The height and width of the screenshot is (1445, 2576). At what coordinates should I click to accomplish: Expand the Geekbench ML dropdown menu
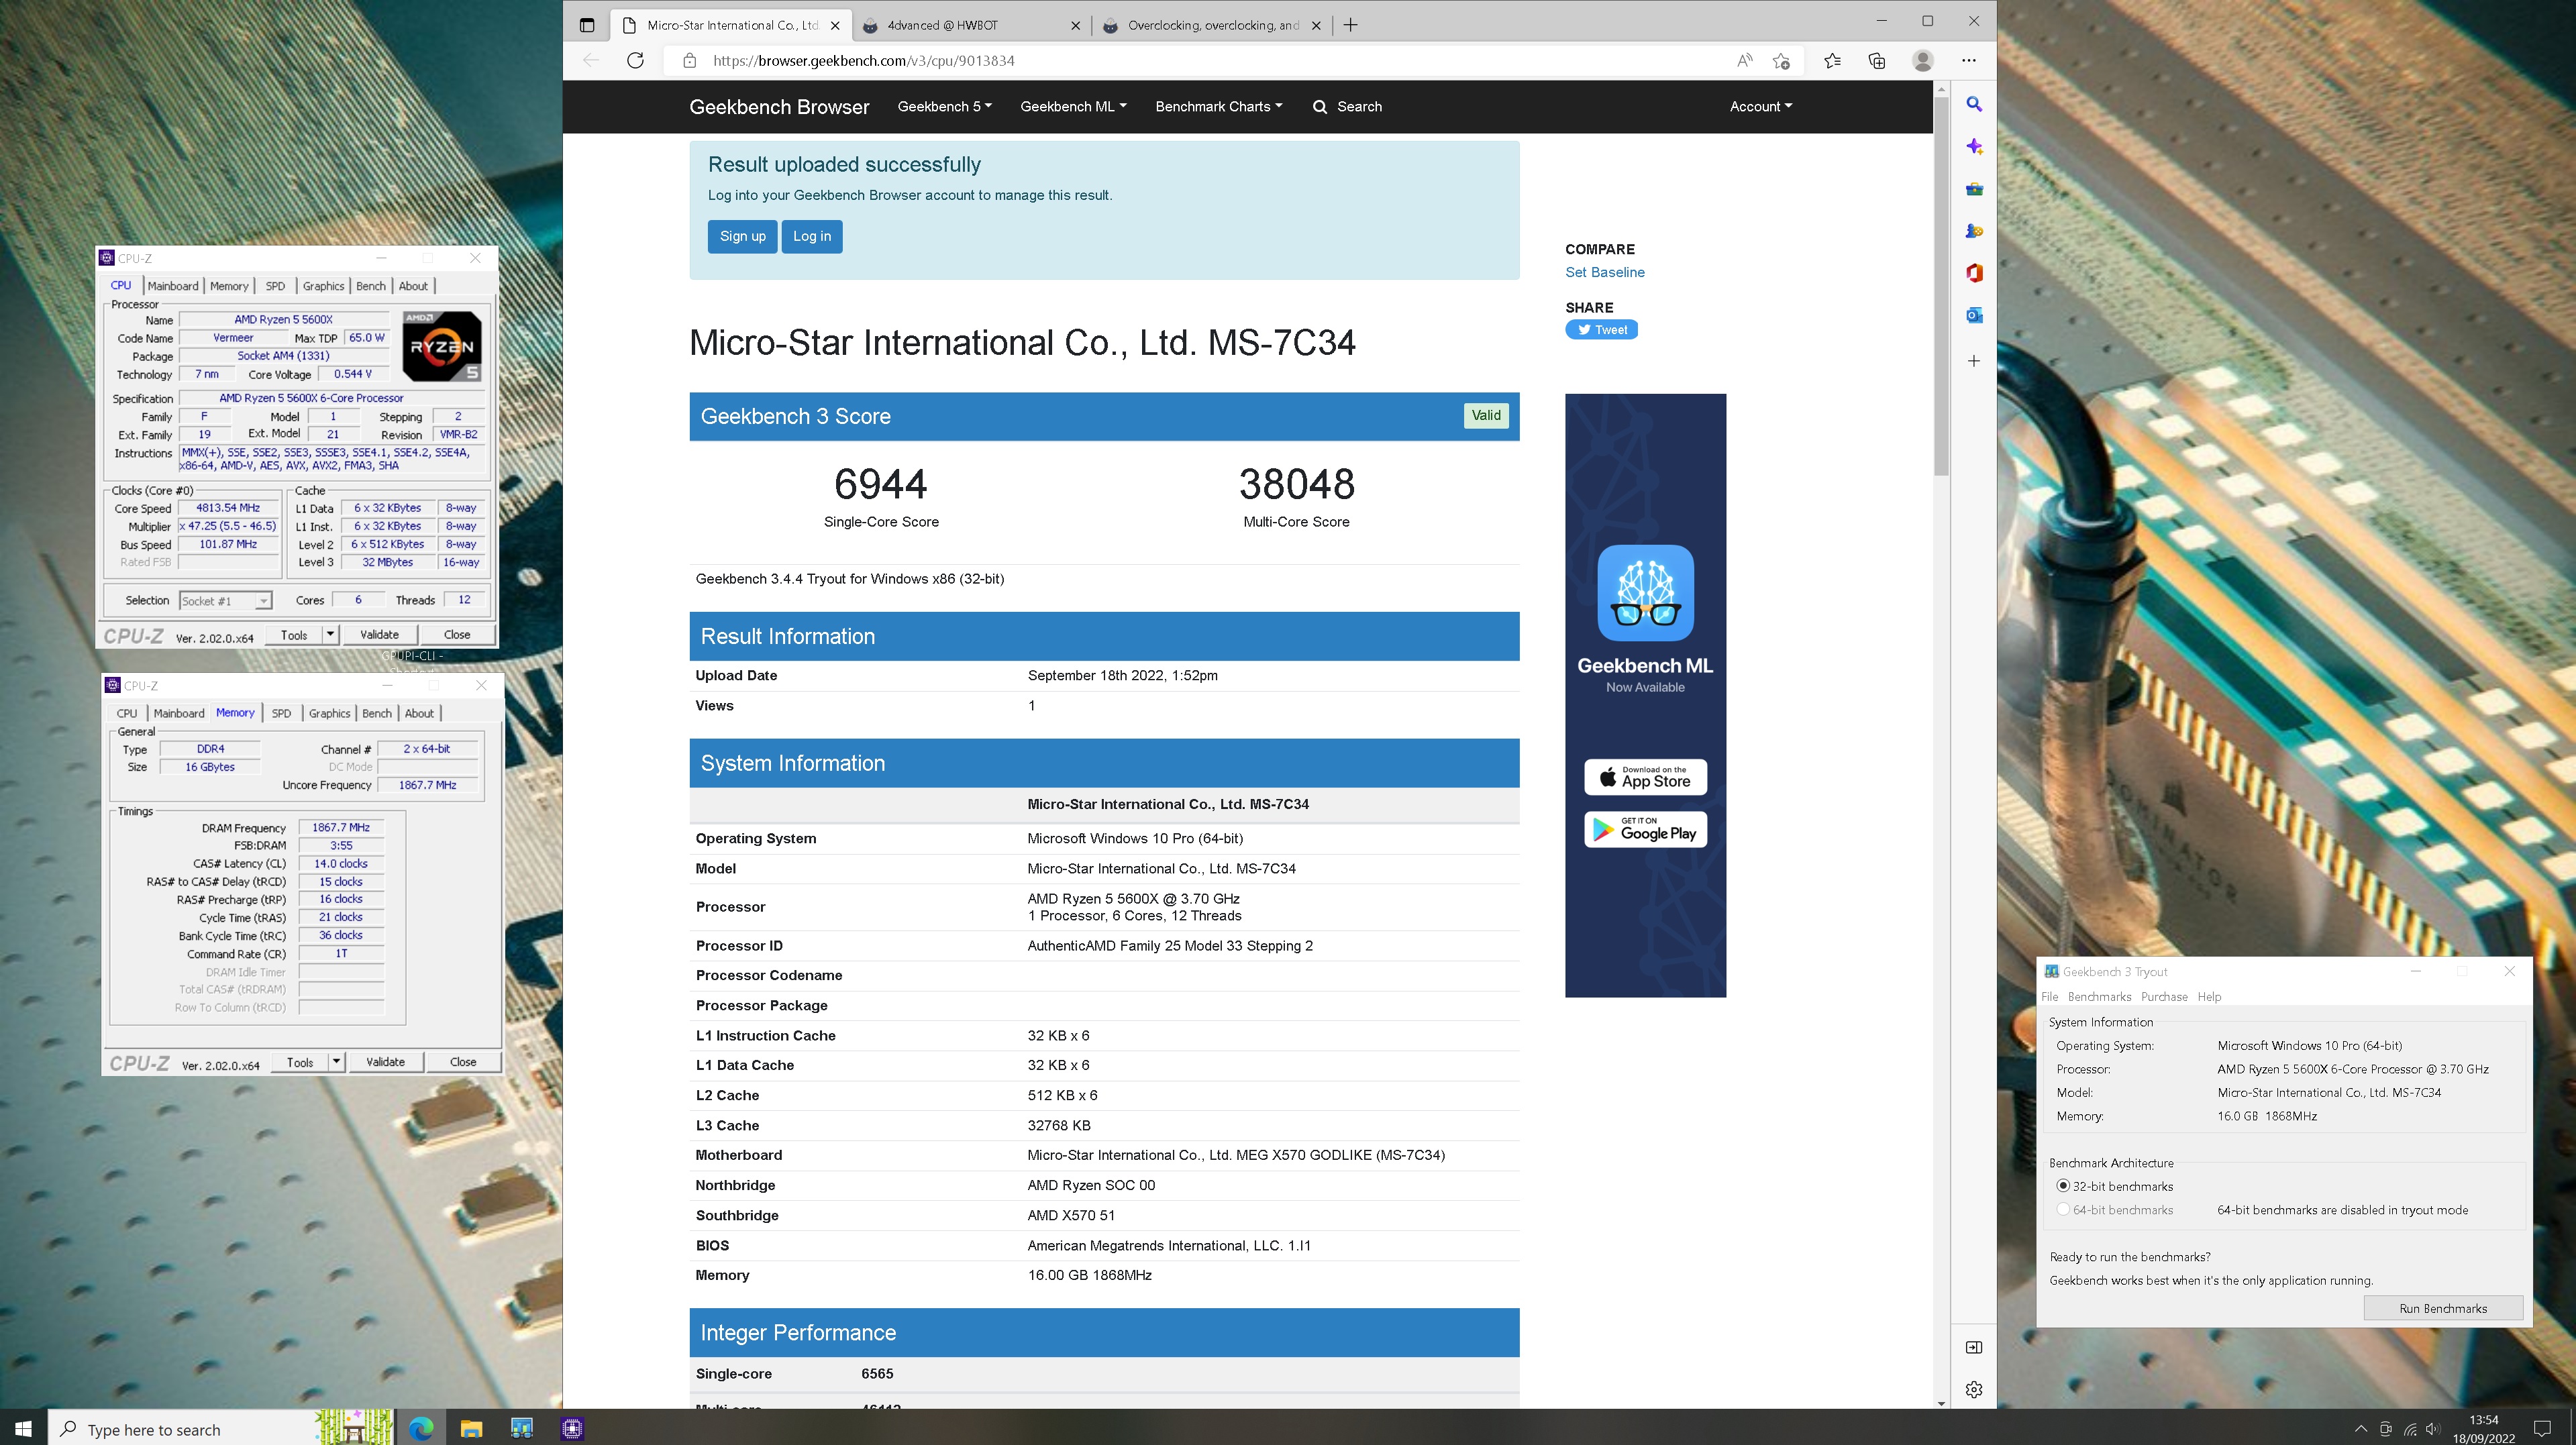[1073, 107]
